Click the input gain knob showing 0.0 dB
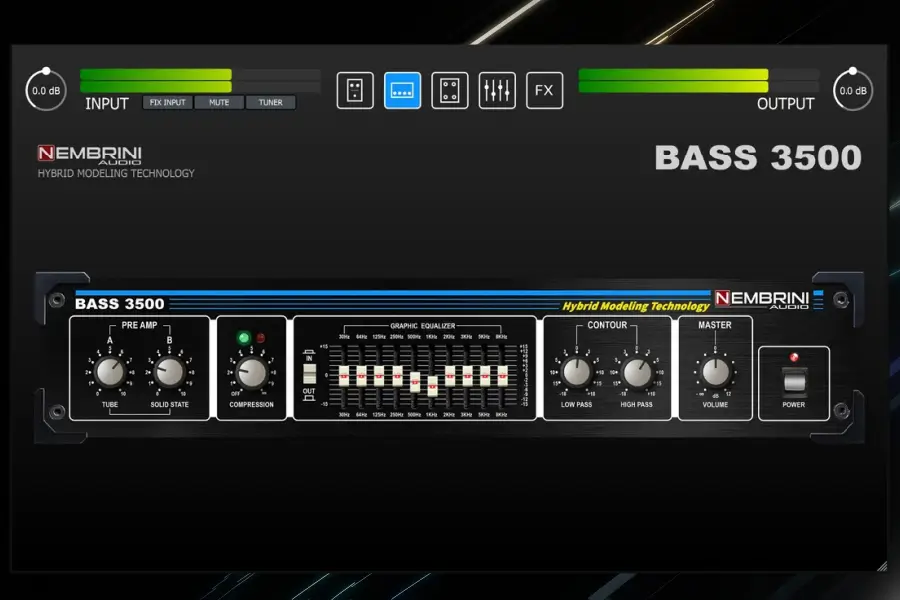This screenshot has width=900, height=600. (x=46, y=90)
